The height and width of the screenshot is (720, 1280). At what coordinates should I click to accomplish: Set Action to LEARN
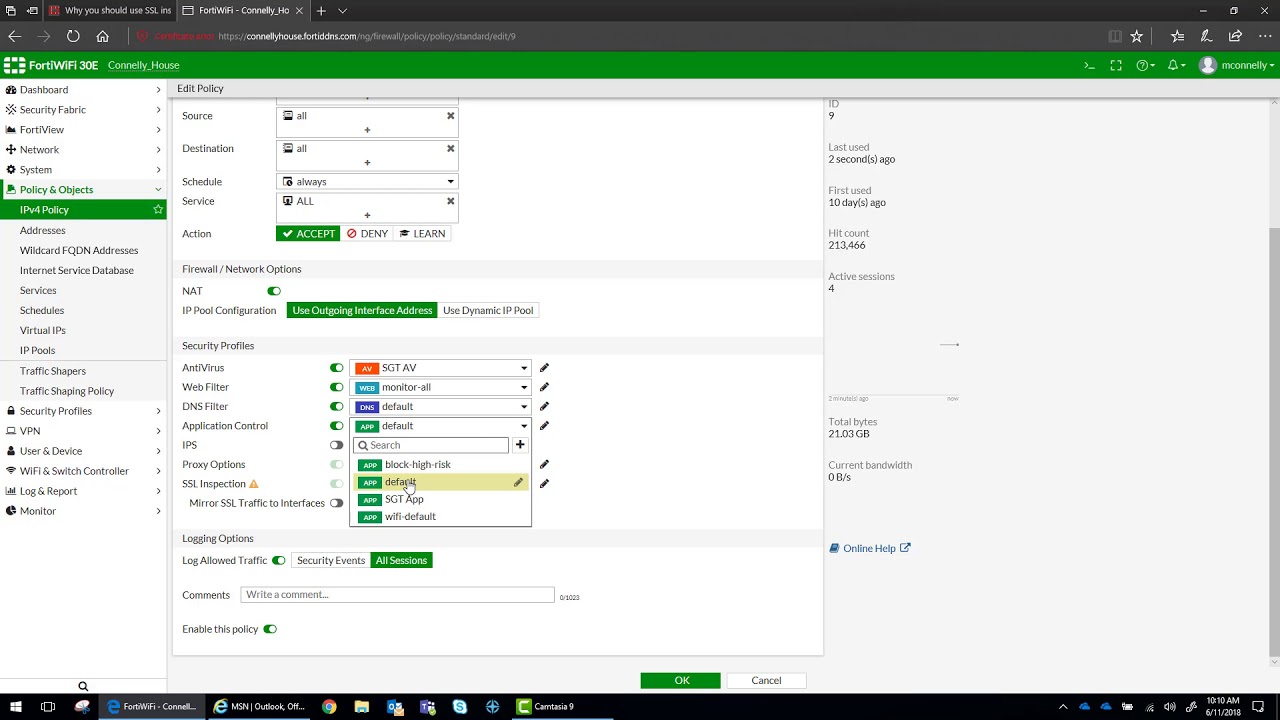pyautogui.click(x=422, y=233)
